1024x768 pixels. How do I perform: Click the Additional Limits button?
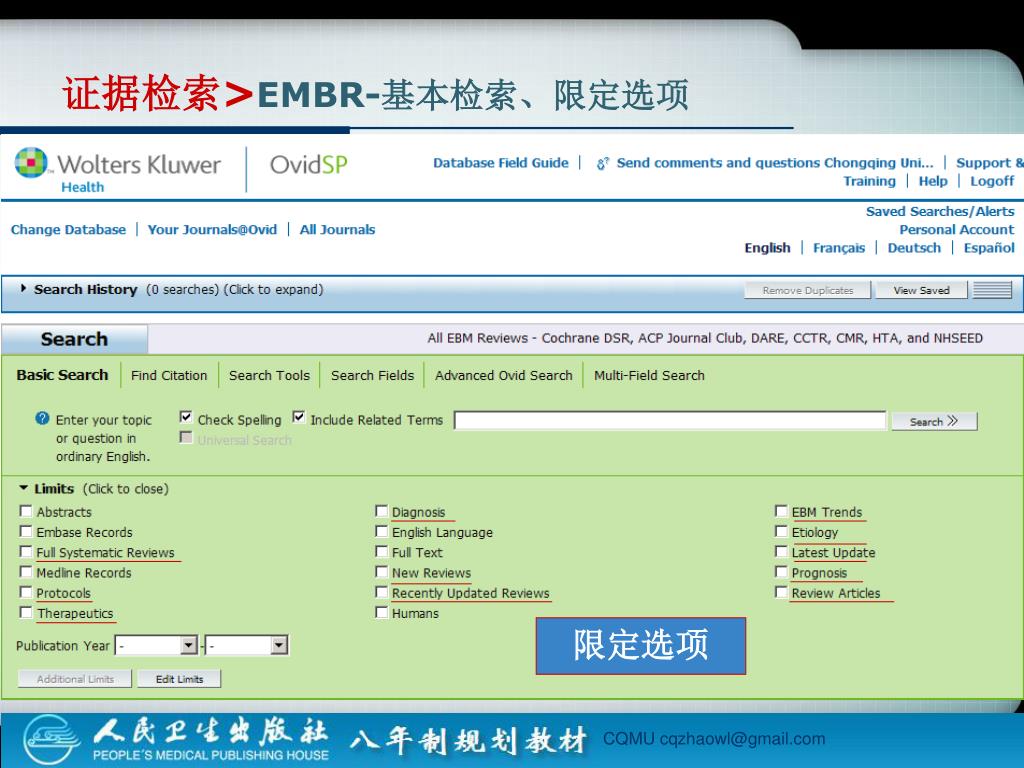pyautogui.click(x=75, y=679)
